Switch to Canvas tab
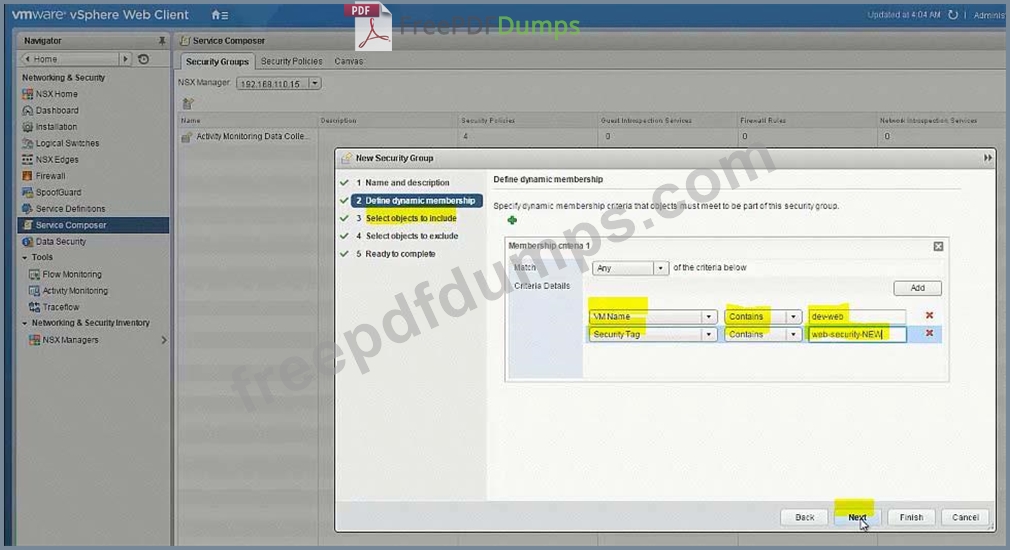This screenshot has width=1010, height=550. point(348,61)
